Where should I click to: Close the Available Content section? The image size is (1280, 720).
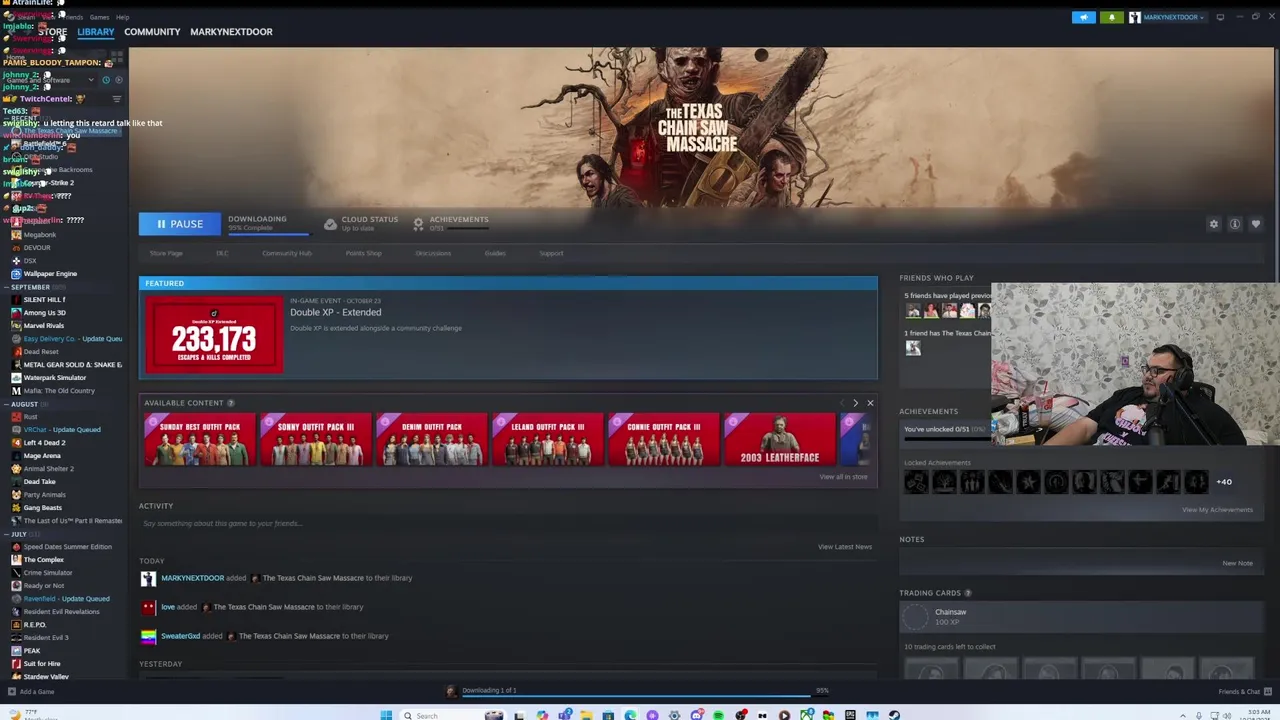(870, 403)
